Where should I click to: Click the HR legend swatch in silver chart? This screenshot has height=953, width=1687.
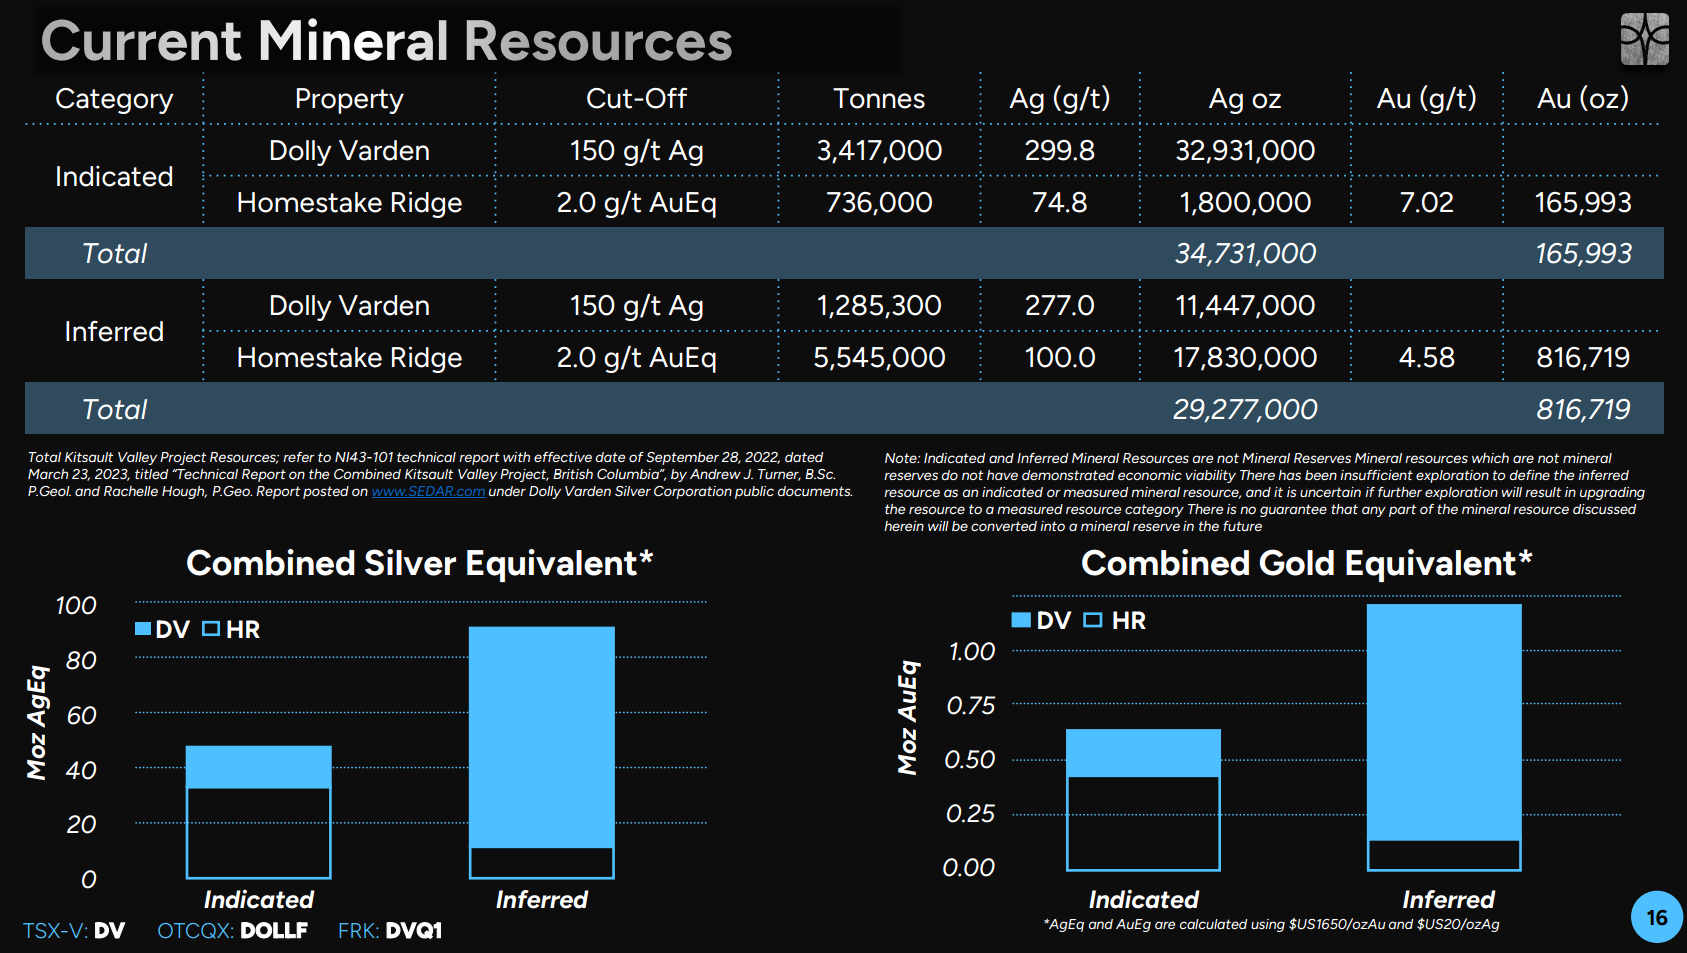pos(211,629)
